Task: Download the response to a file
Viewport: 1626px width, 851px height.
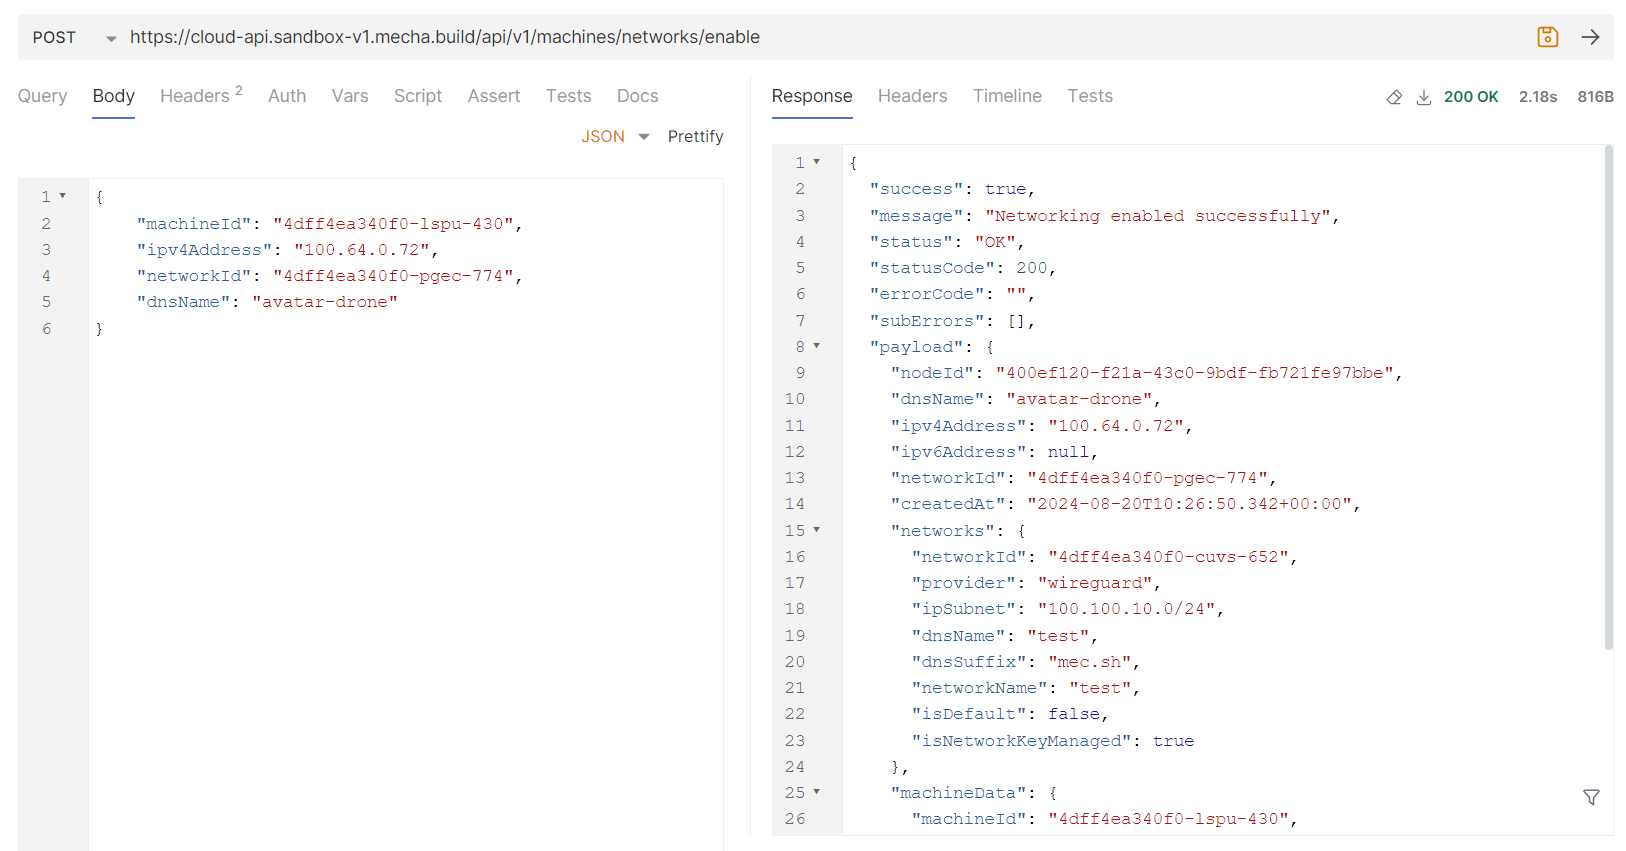Action: tap(1424, 97)
